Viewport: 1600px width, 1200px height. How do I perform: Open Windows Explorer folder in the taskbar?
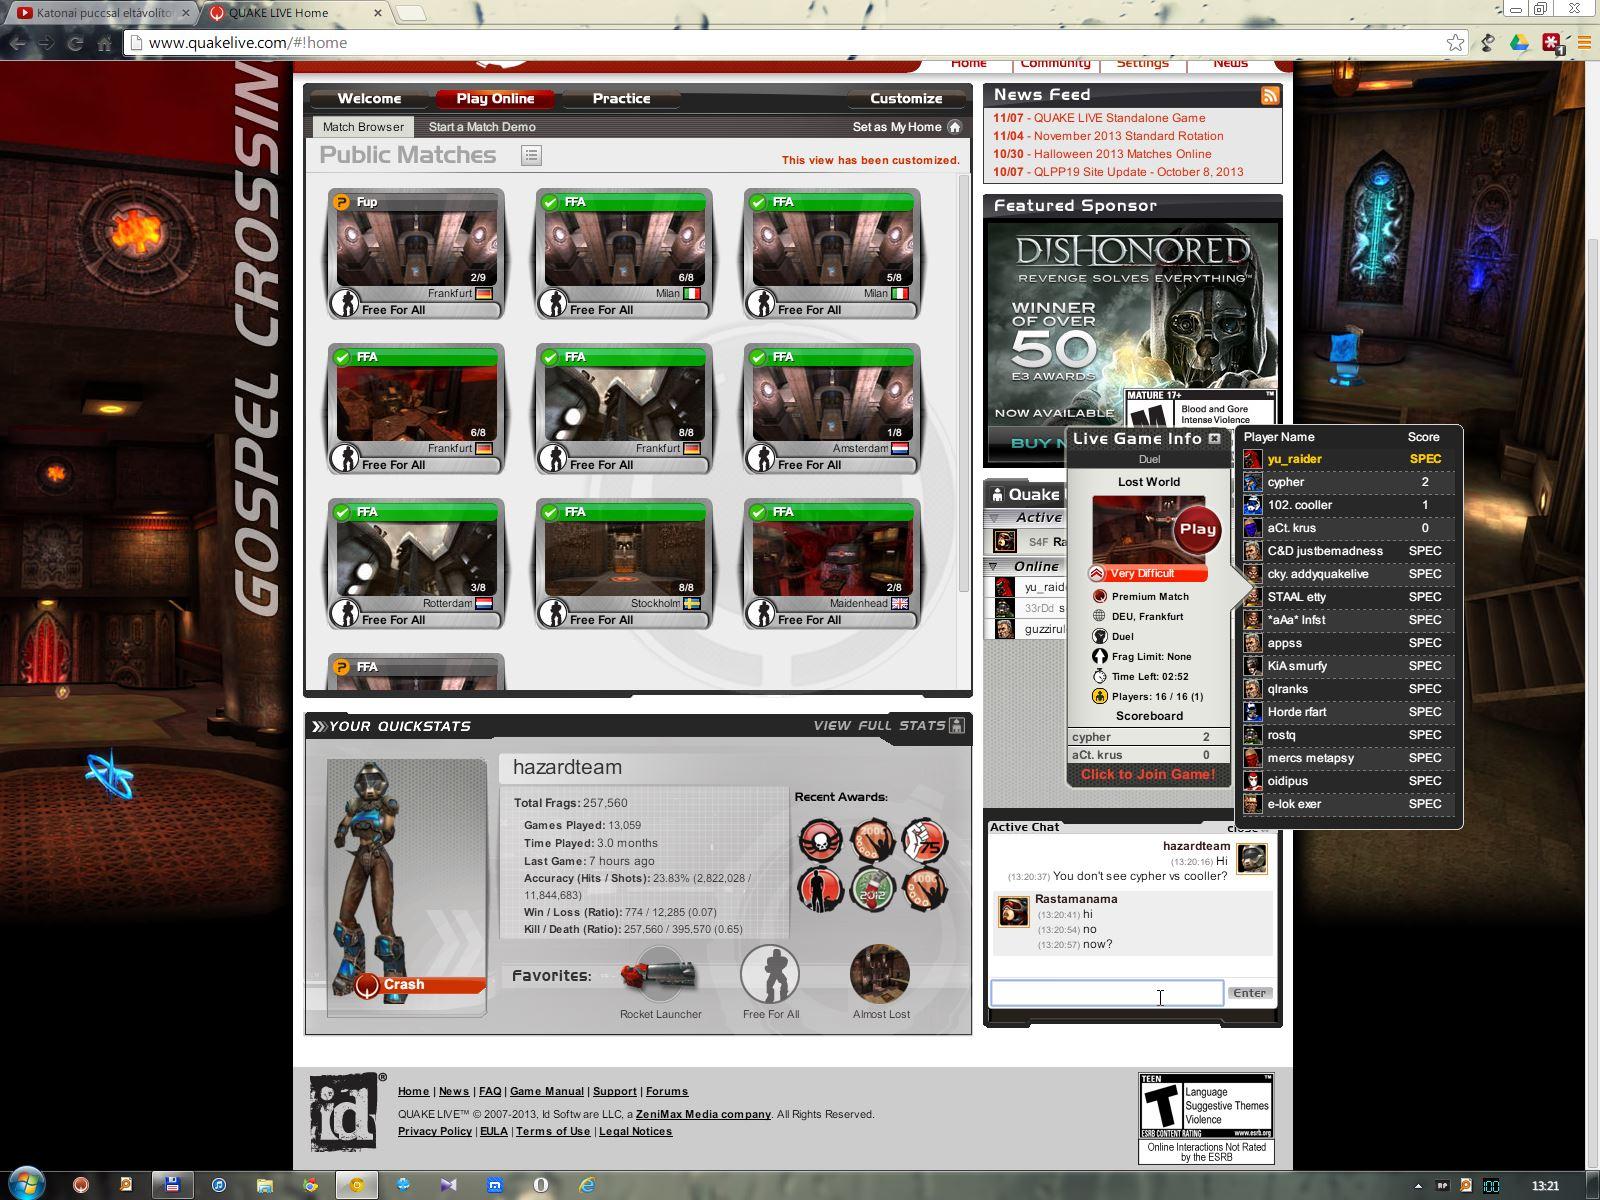264,1185
